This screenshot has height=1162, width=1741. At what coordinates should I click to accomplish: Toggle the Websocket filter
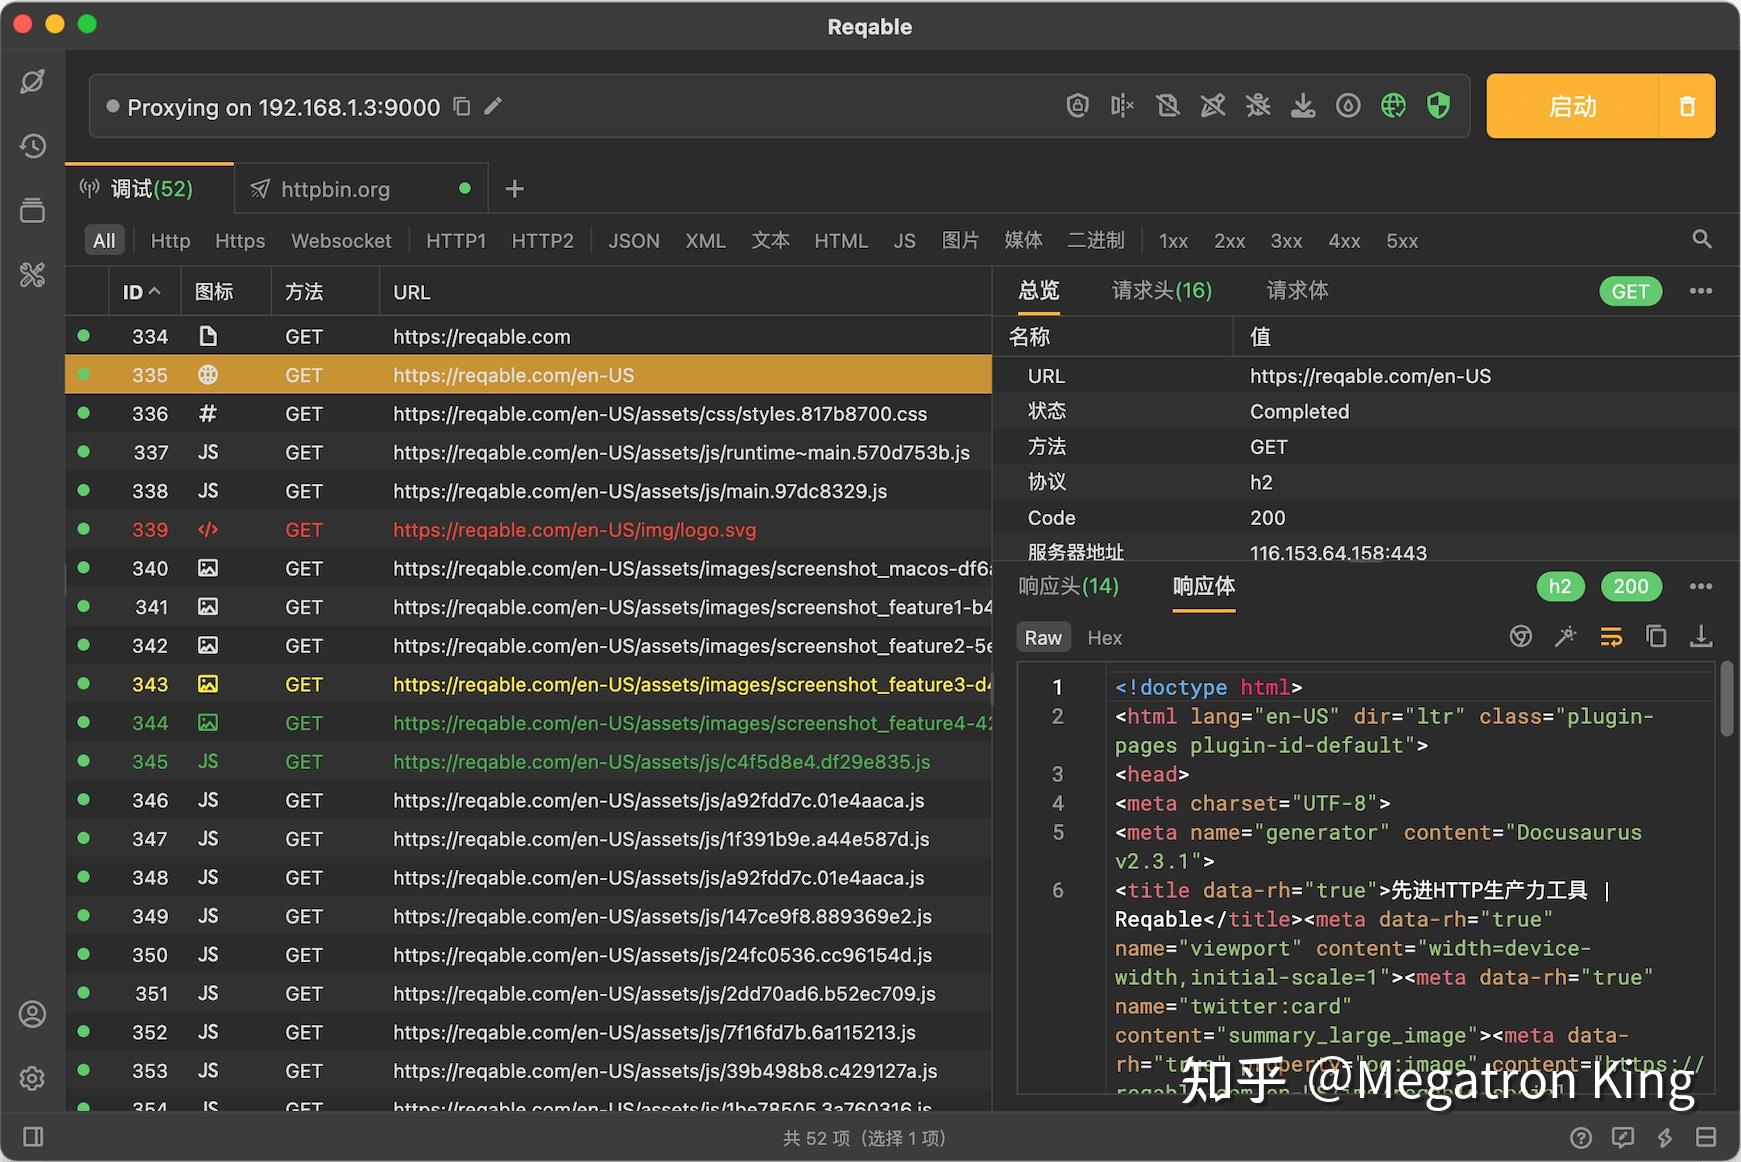[341, 240]
